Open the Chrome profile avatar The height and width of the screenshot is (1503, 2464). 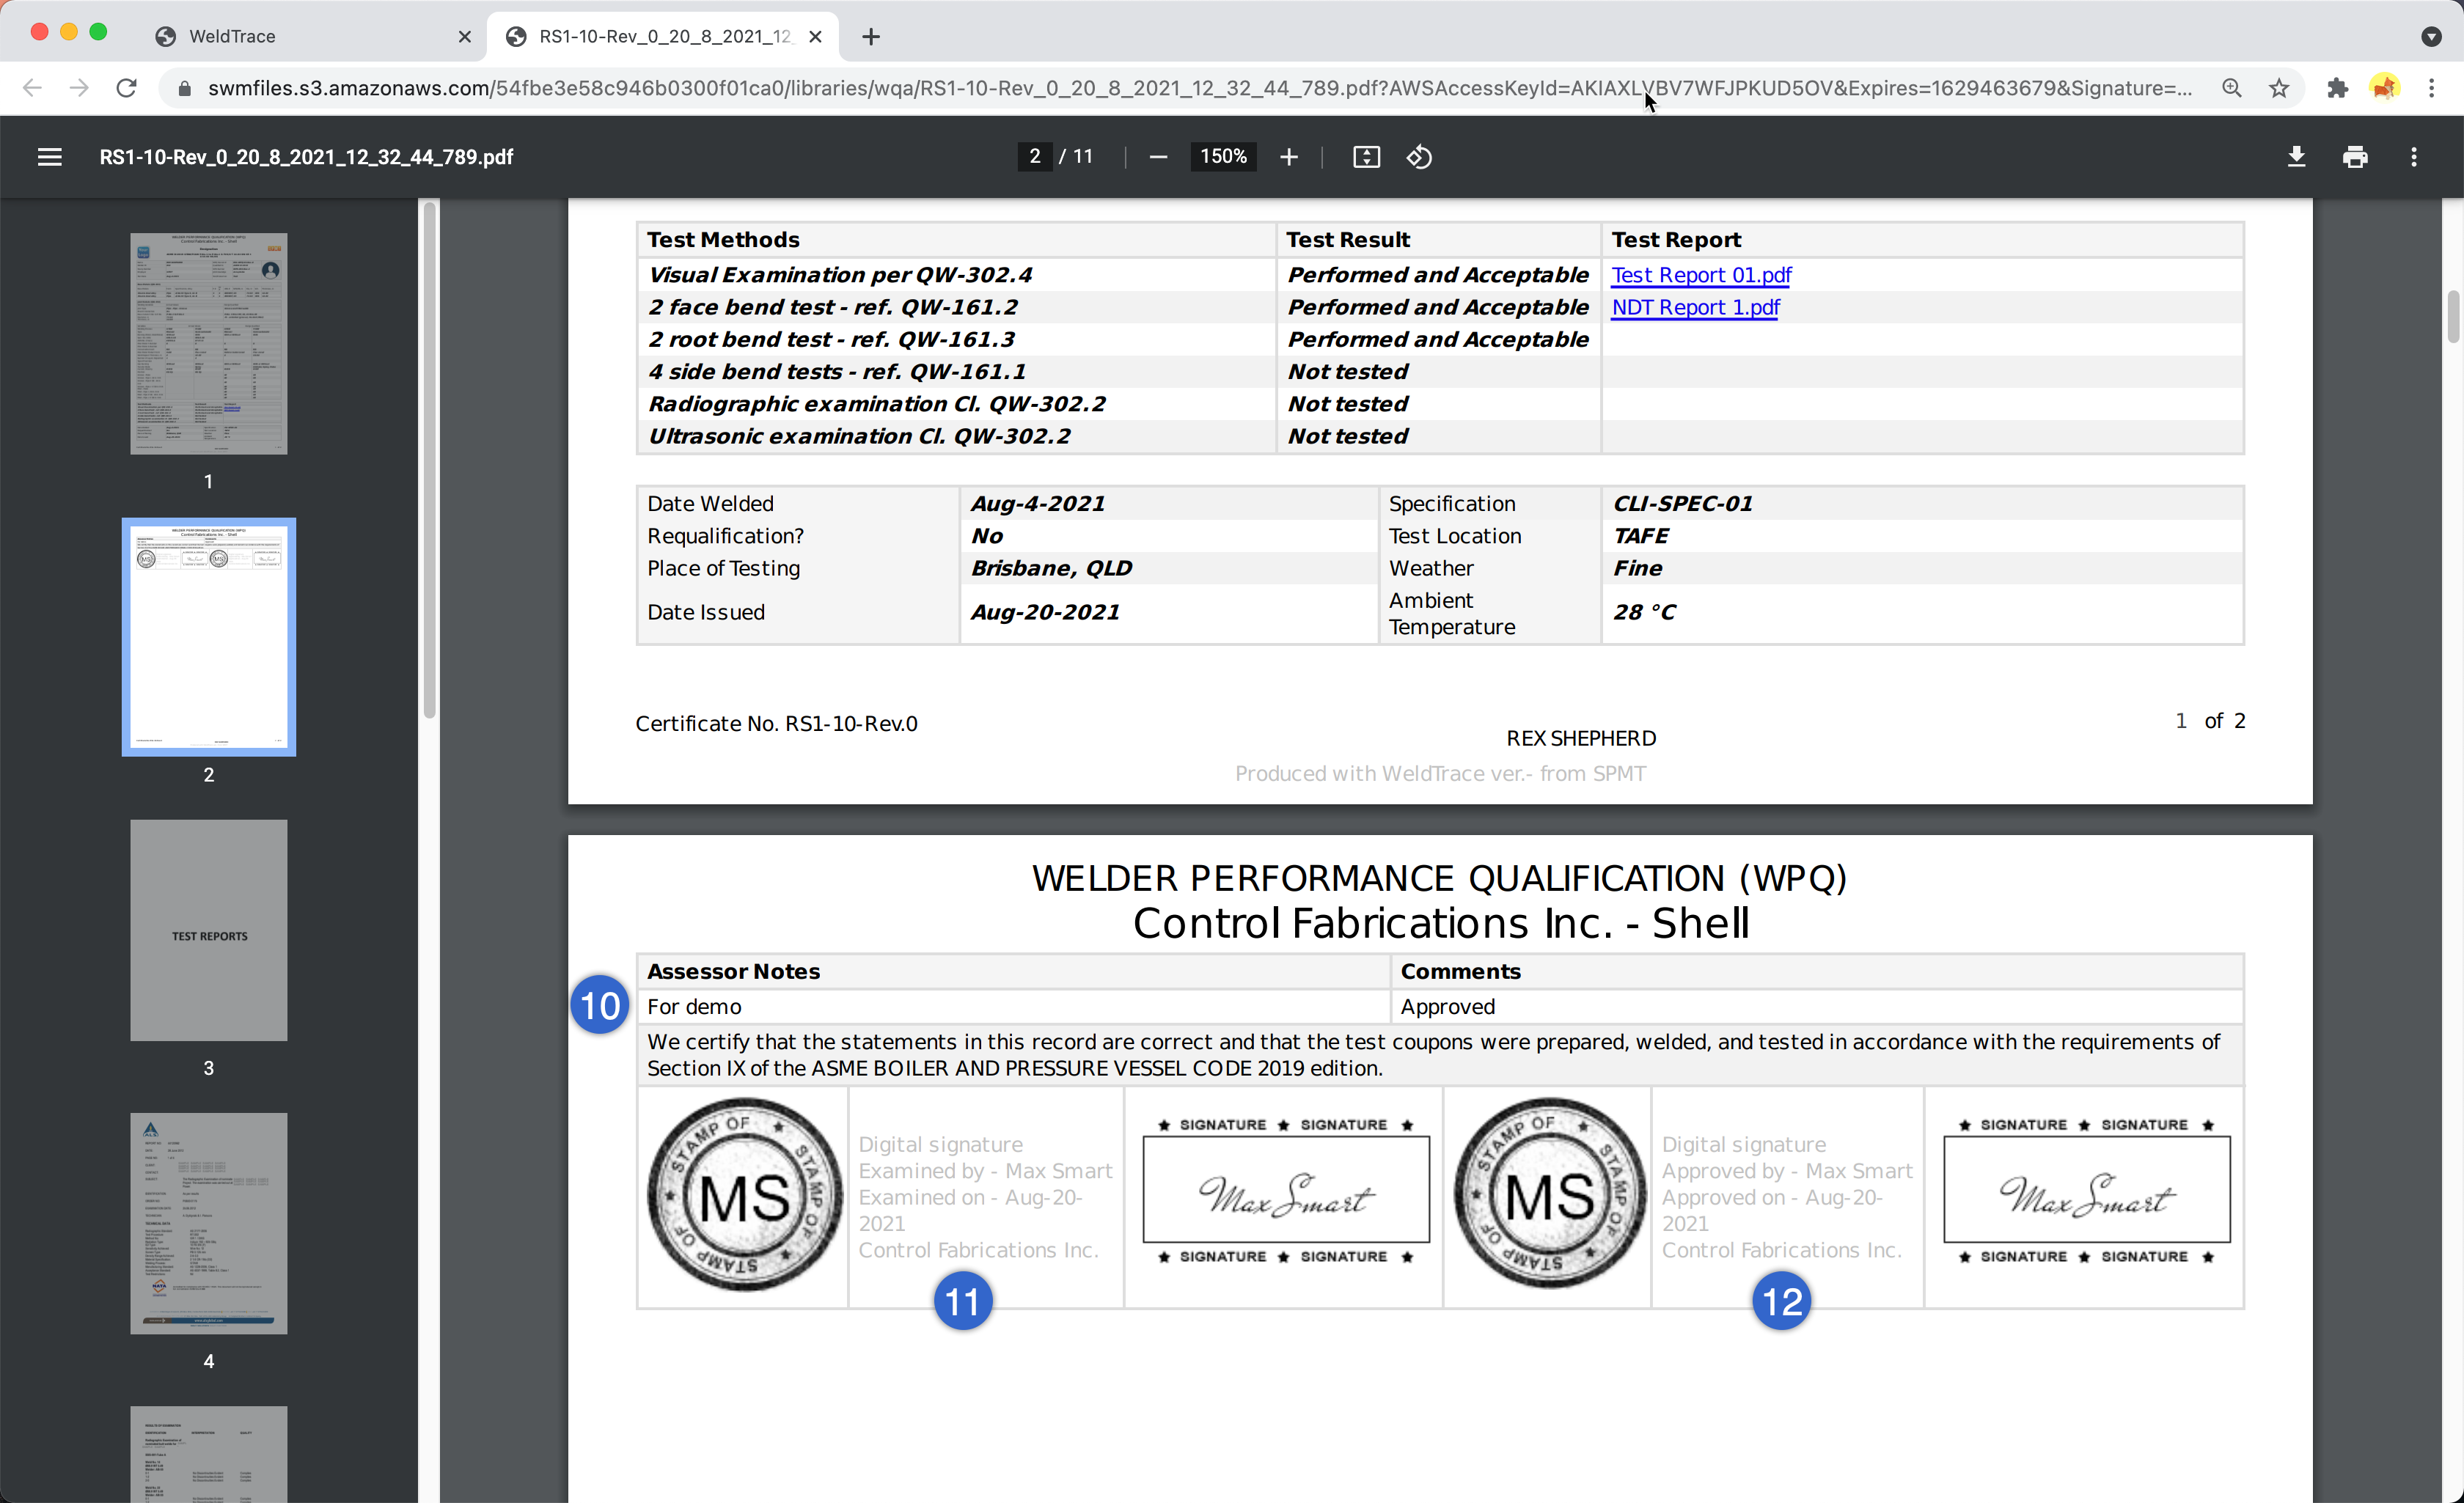(x=2385, y=88)
